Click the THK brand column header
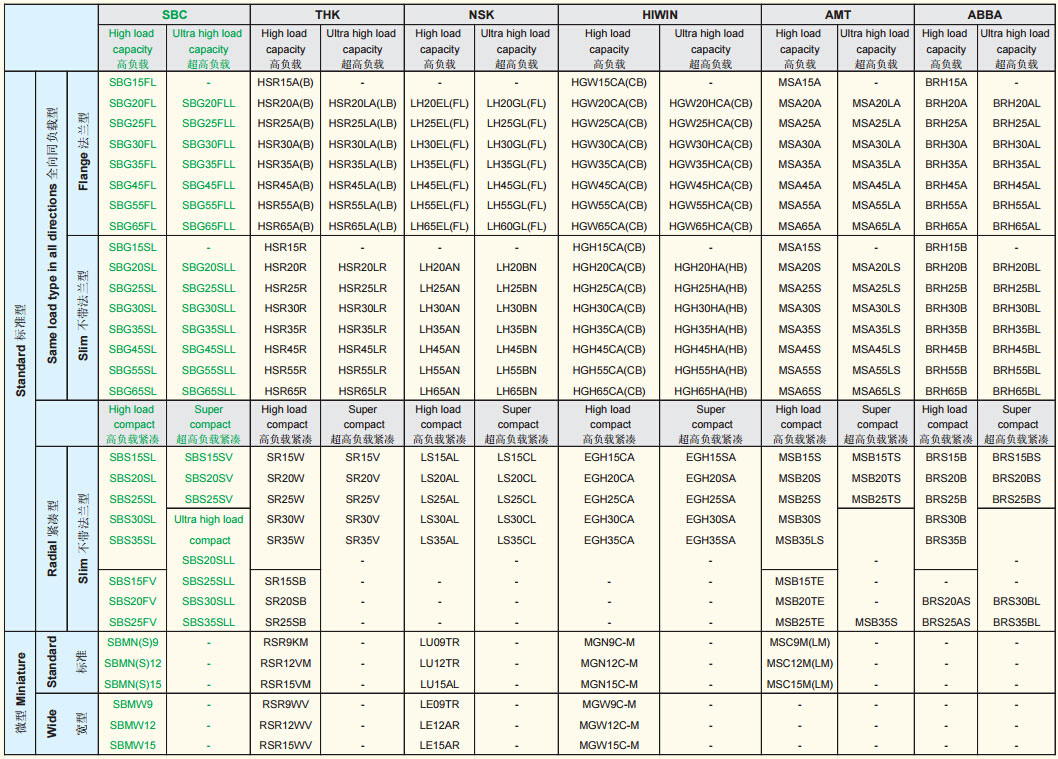 click(x=327, y=14)
